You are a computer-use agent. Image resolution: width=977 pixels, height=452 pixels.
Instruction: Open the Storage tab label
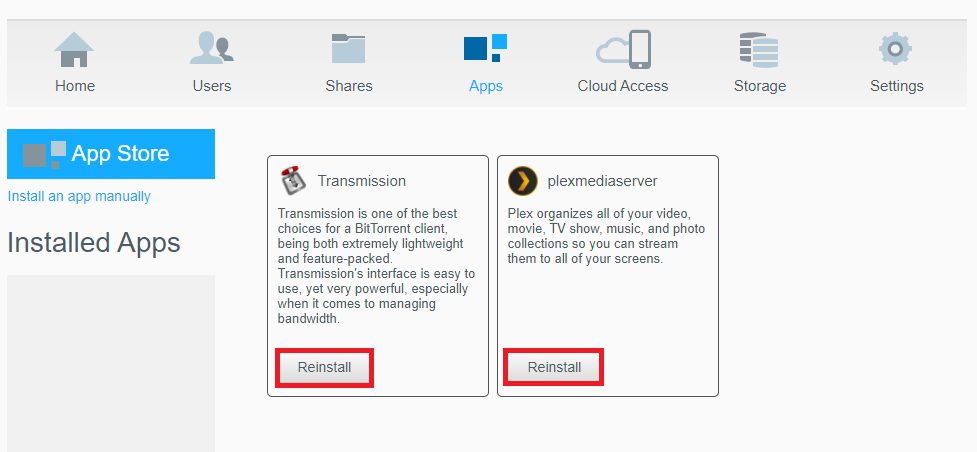[760, 86]
